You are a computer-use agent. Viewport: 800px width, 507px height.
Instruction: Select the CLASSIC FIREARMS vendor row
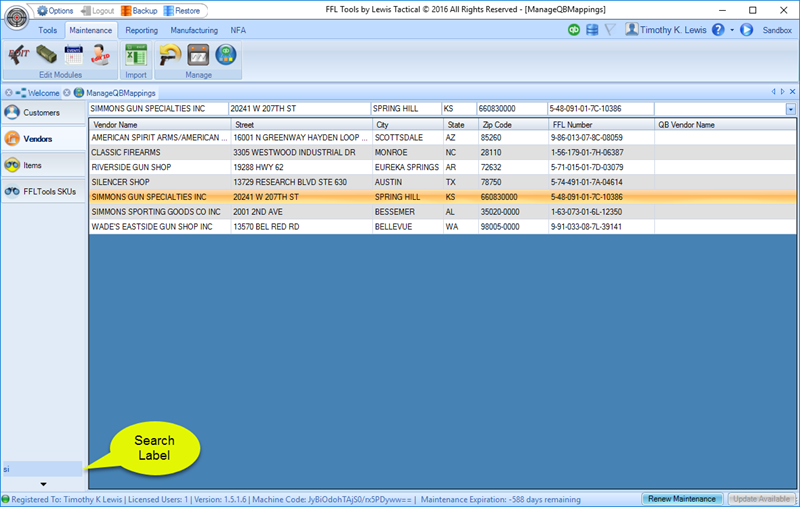click(442, 153)
